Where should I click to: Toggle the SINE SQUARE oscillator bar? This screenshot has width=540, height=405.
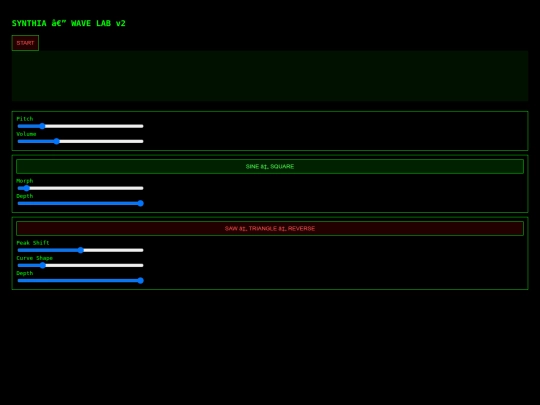tap(270, 166)
